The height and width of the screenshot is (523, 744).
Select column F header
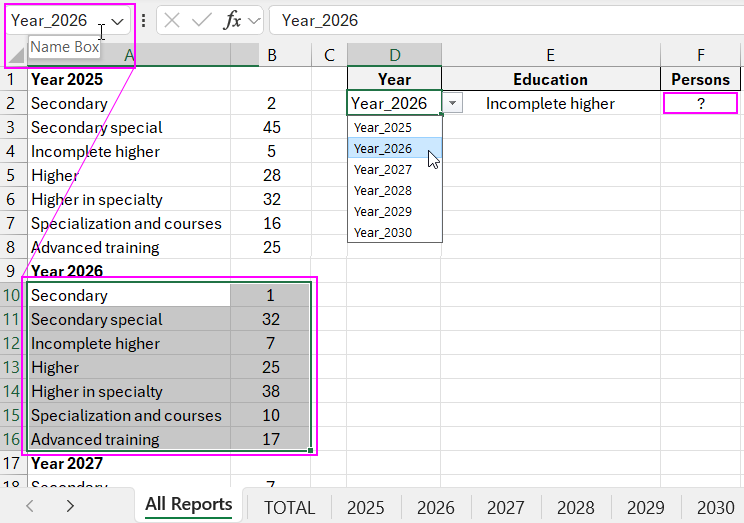click(701, 55)
